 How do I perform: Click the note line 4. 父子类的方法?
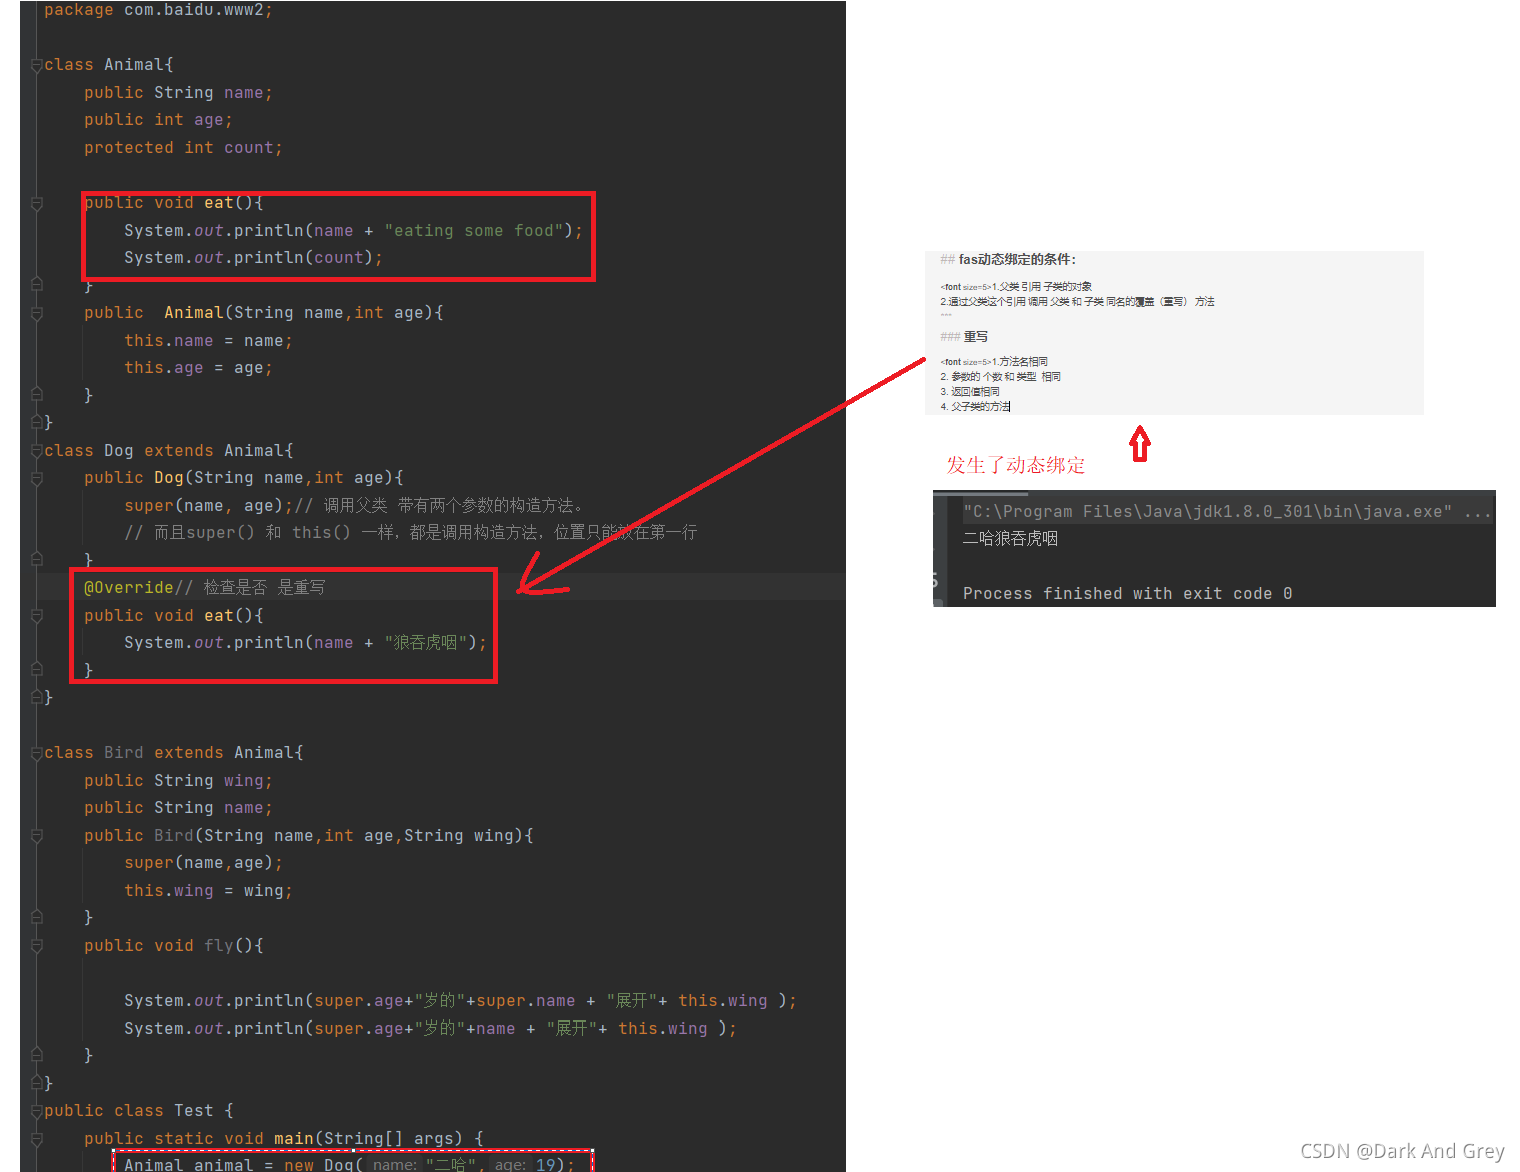(975, 407)
